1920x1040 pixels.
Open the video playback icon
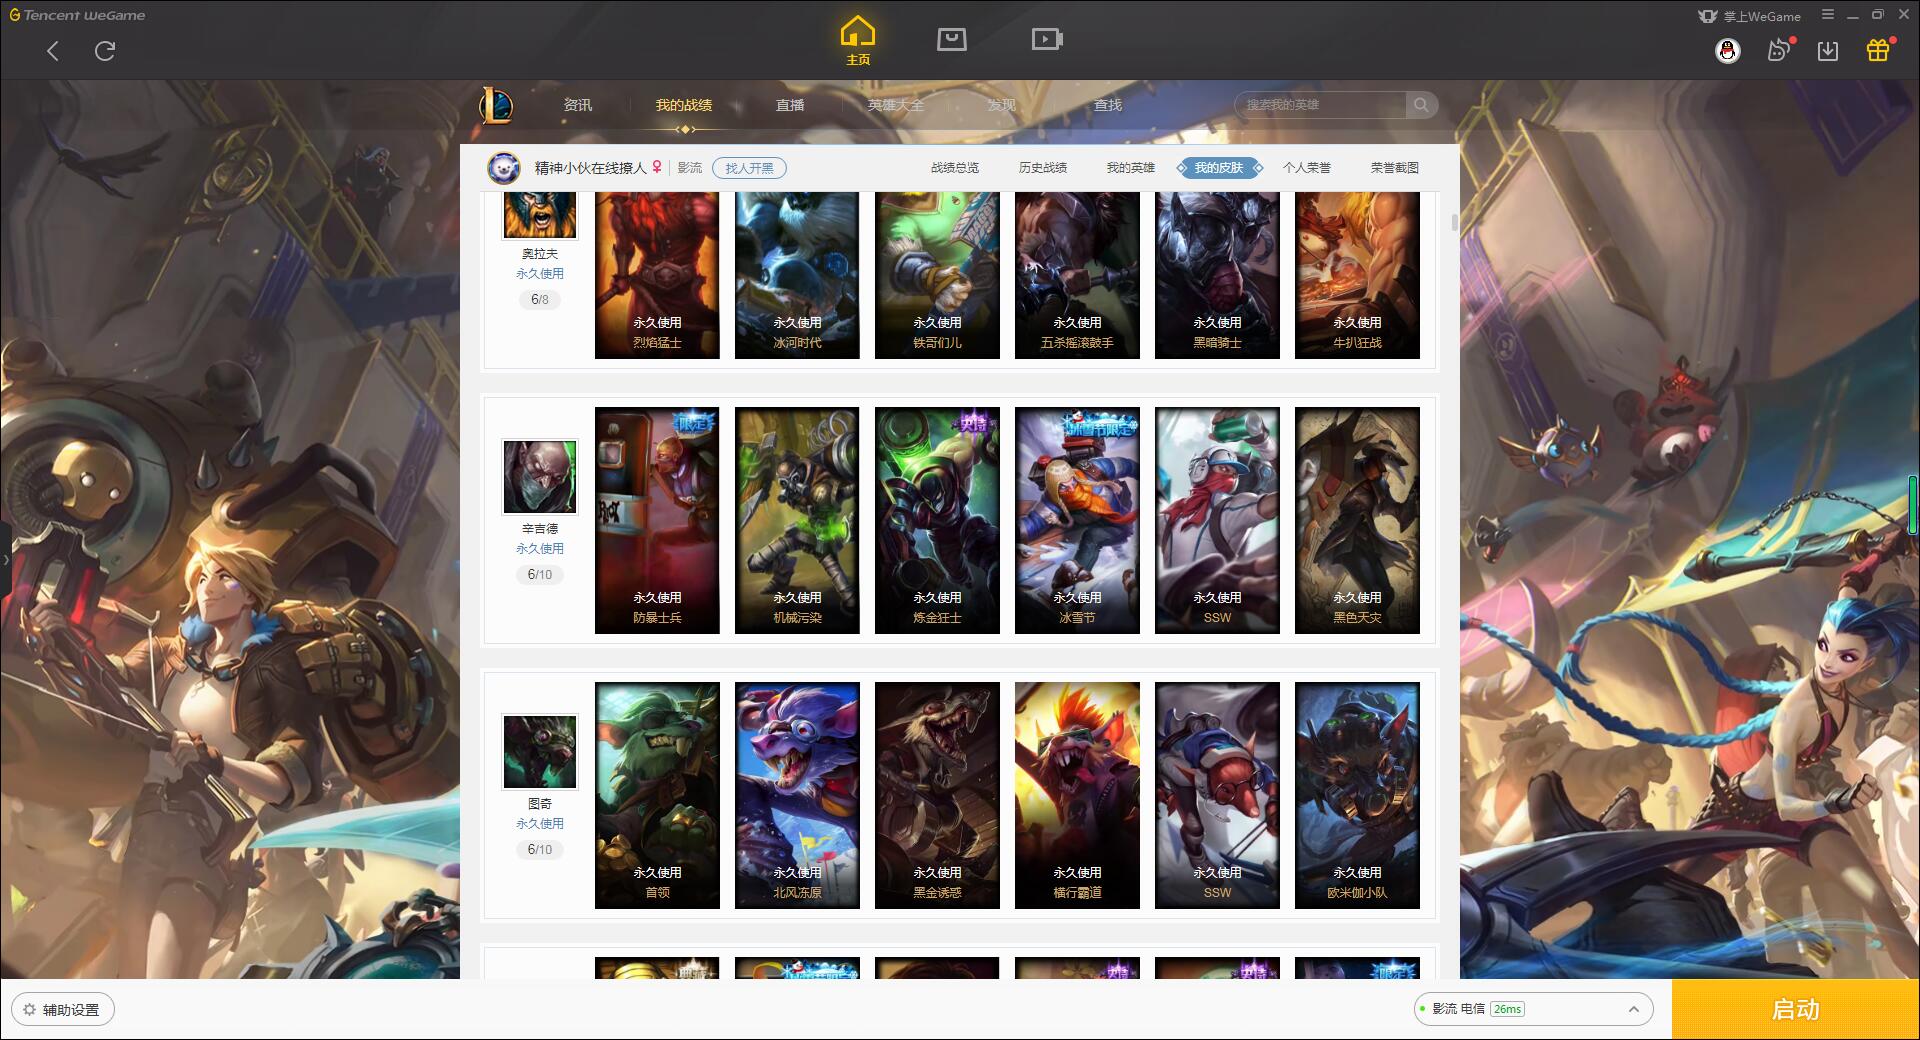[x=1047, y=39]
